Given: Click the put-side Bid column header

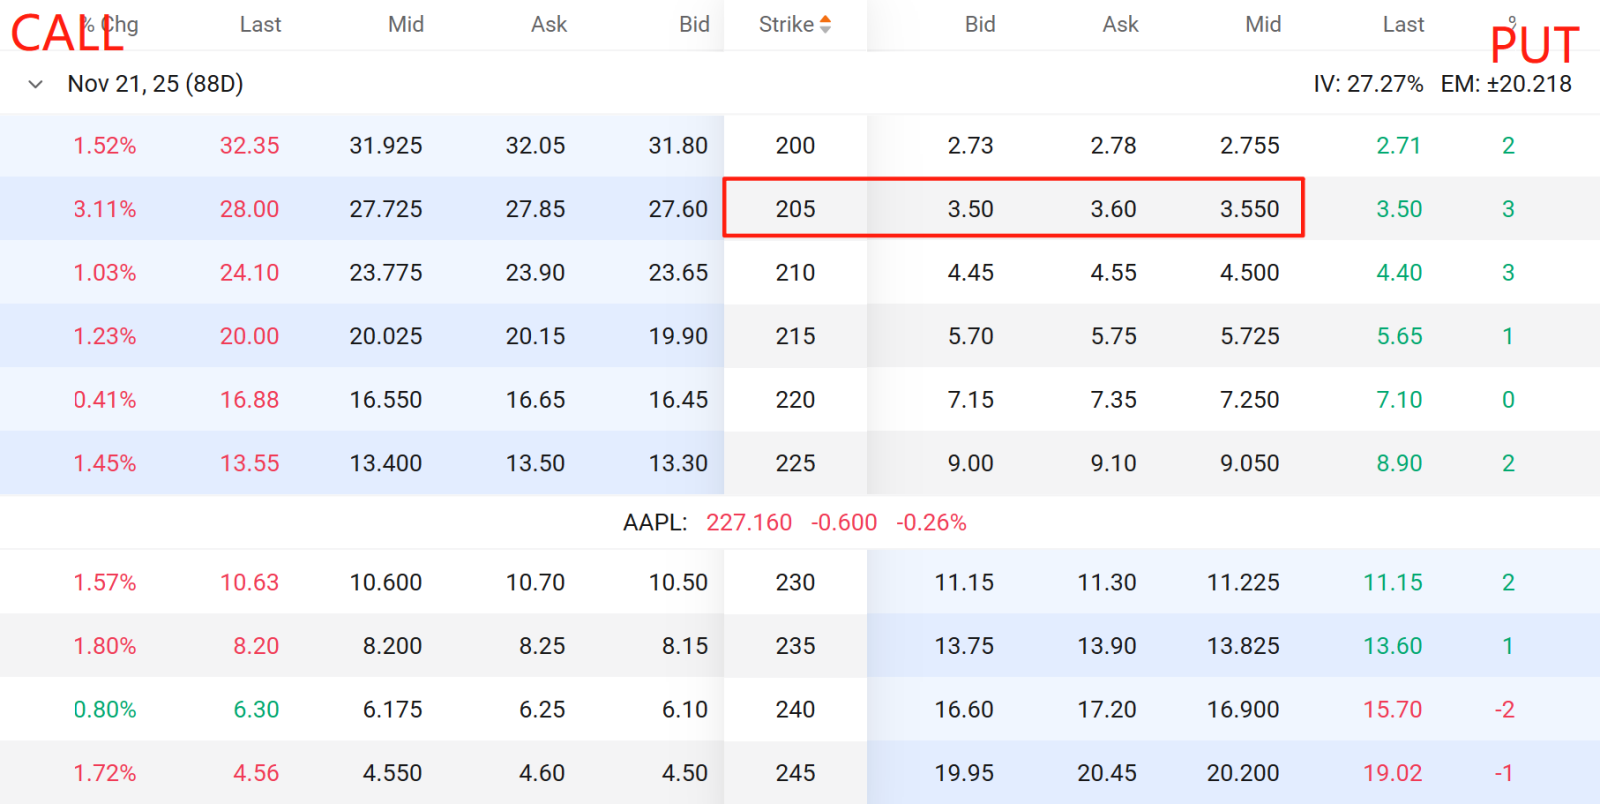Looking at the screenshot, I should coord(980,24).
